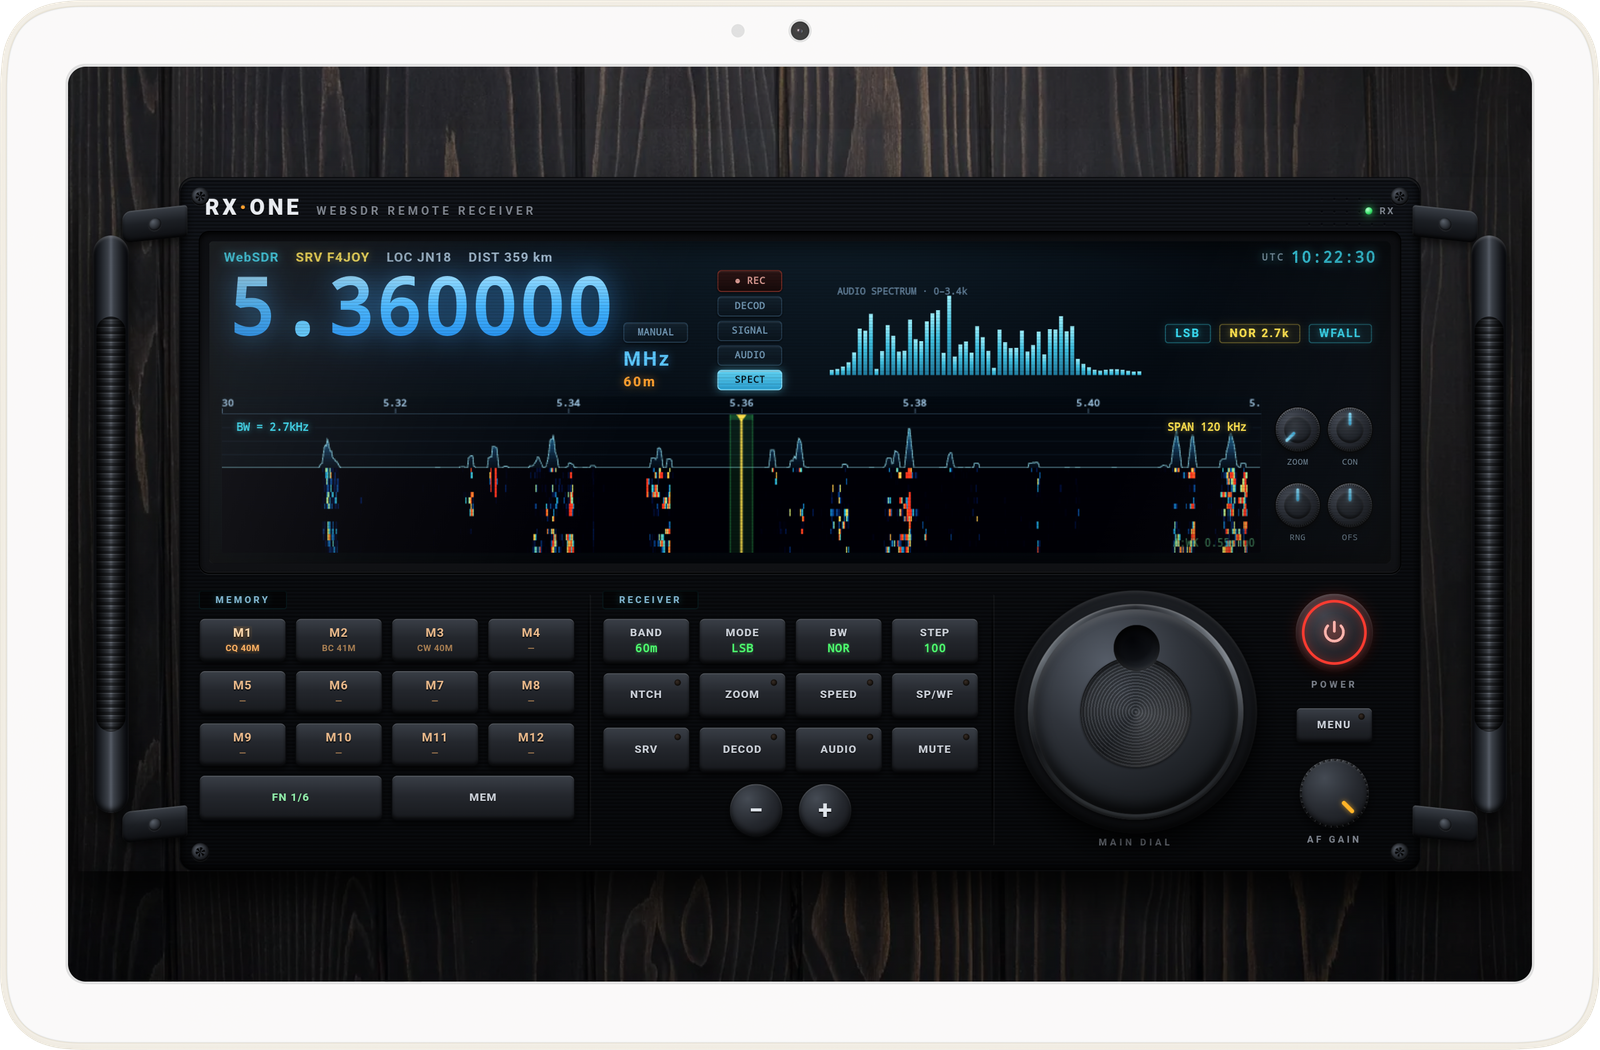The height and width of the screenshot is (1050, 1600).
Task: Recall memory M1 CQ 40M
Action: pos(242,640)
